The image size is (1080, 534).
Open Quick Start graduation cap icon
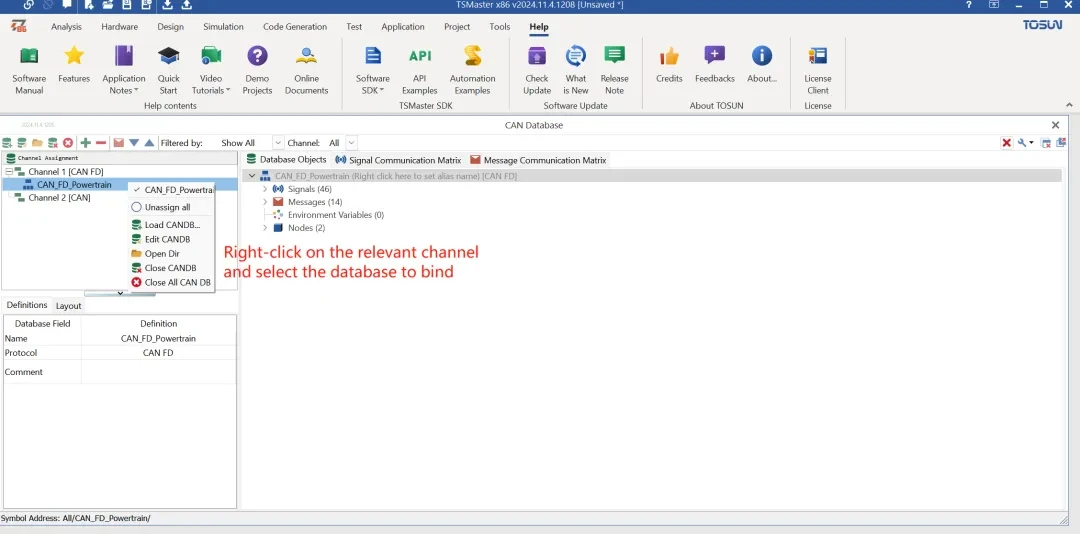click(168, 56)
